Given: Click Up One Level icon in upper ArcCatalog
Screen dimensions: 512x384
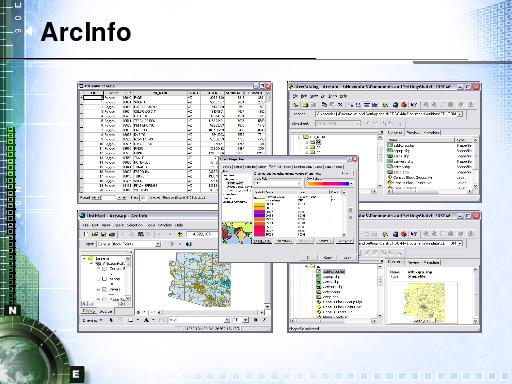Looking at the screenshot, I should [x=295, y=105].
